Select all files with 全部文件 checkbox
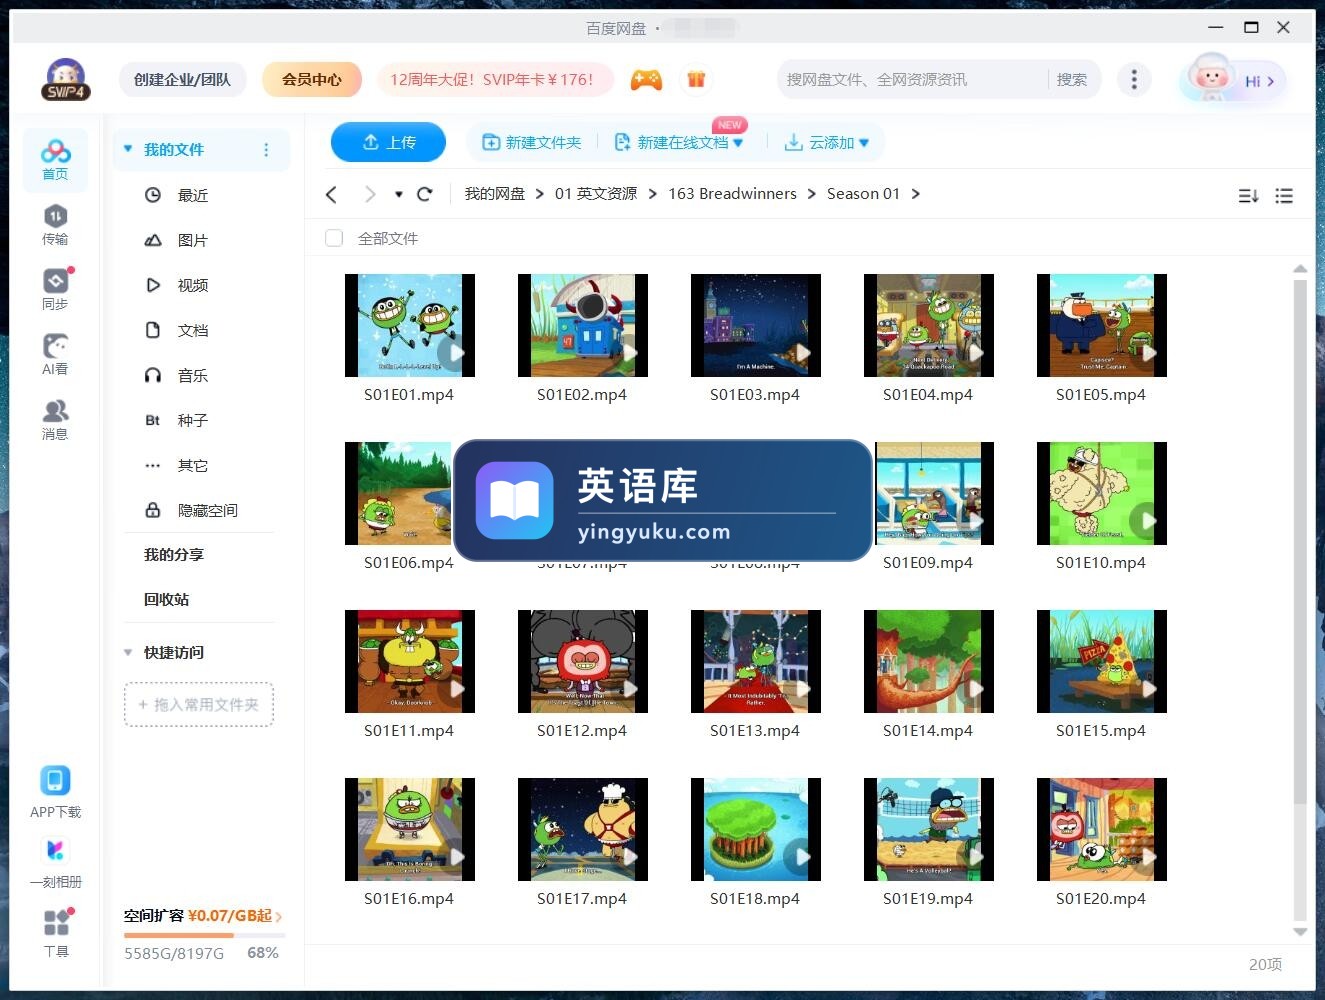Image resolution: width=1325 pixels, height=1000 pixels. 334,238
